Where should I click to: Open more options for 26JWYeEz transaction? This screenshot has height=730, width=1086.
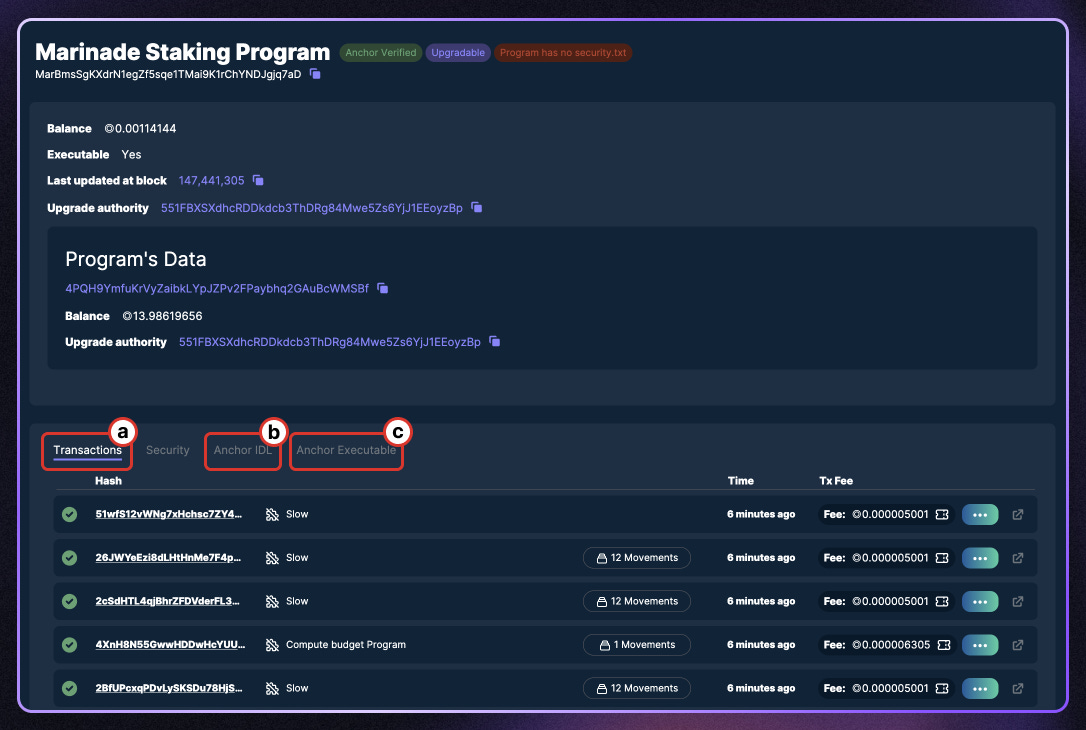tap(980, 558)
